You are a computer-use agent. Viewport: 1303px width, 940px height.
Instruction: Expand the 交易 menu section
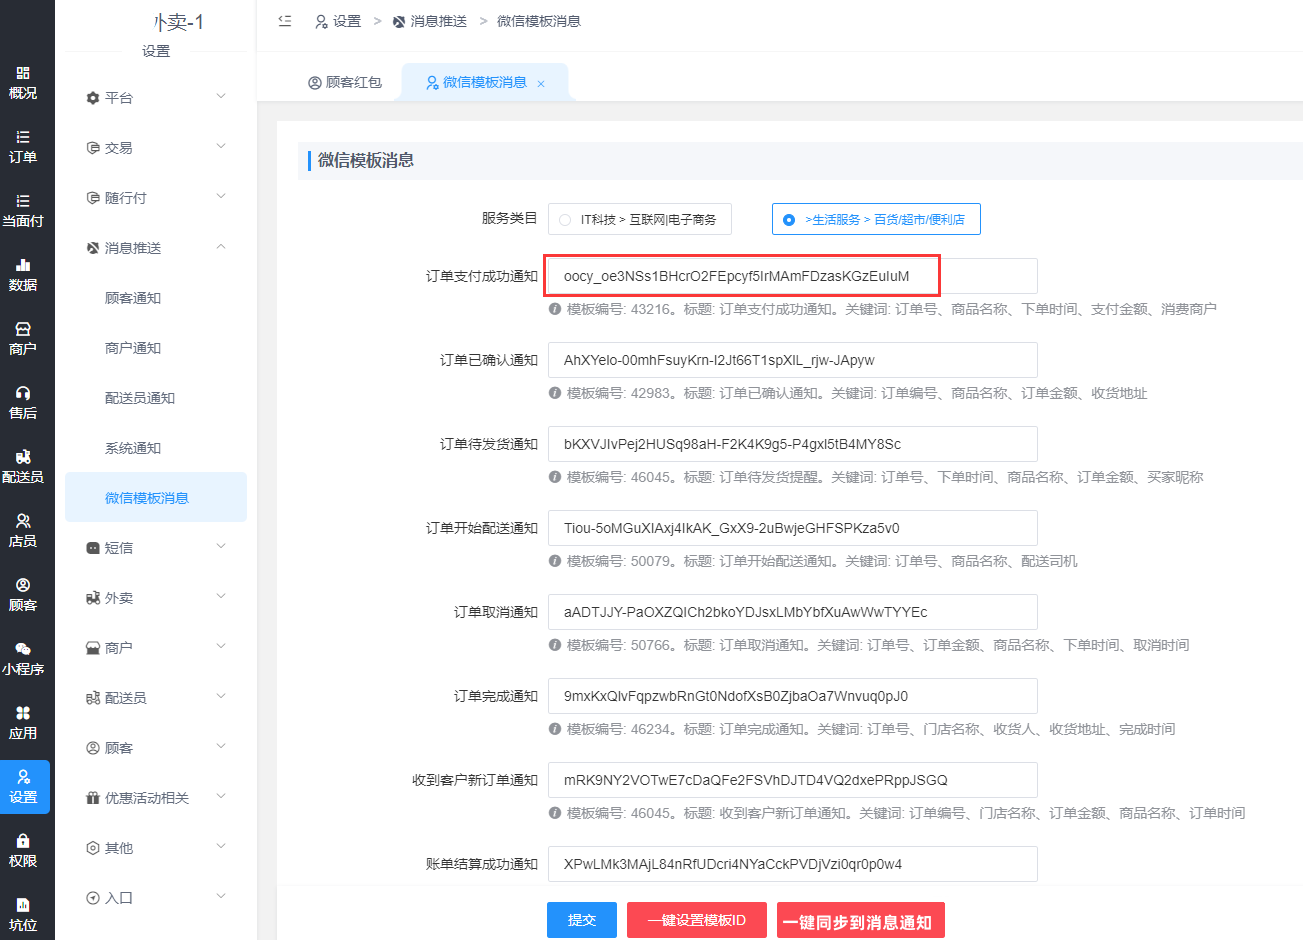[x=156, y=147]
